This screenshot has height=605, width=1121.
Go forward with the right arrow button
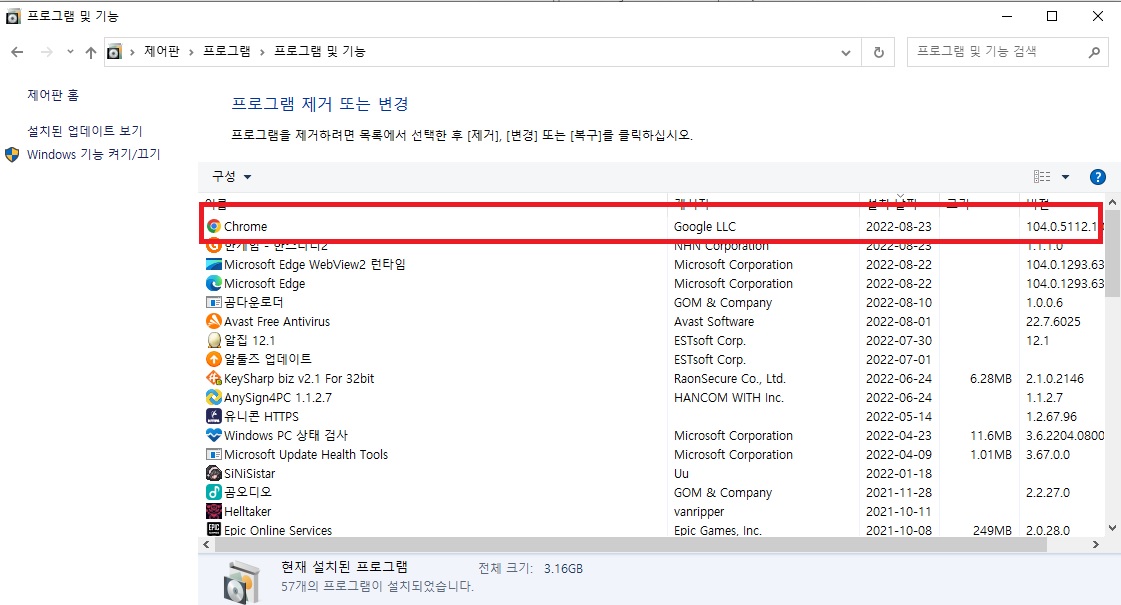[46, 51]
